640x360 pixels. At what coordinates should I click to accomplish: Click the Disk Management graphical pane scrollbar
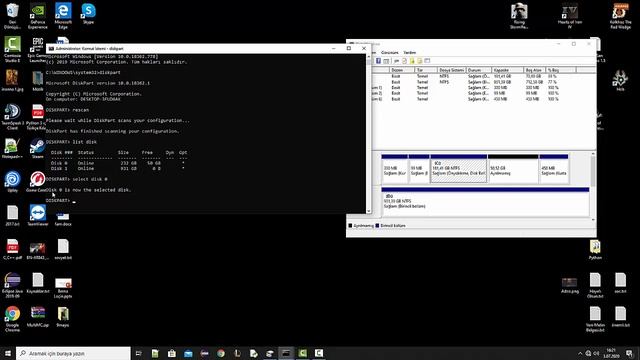[x=593, y=187]
